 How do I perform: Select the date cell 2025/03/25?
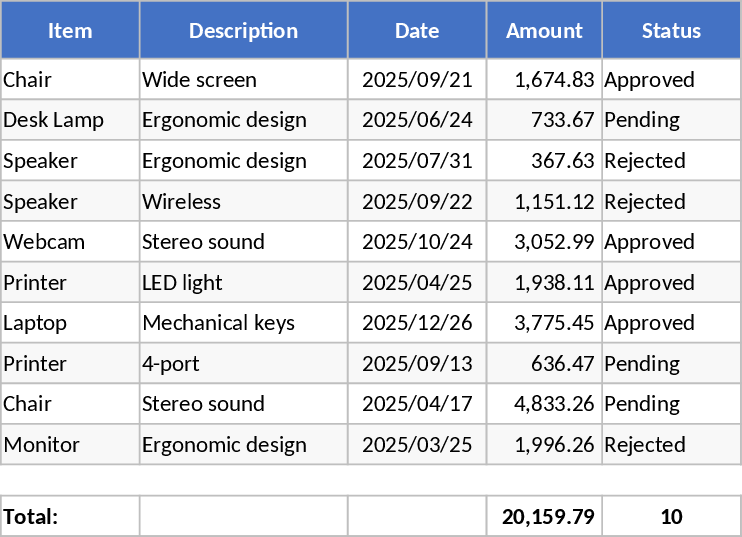417,445
